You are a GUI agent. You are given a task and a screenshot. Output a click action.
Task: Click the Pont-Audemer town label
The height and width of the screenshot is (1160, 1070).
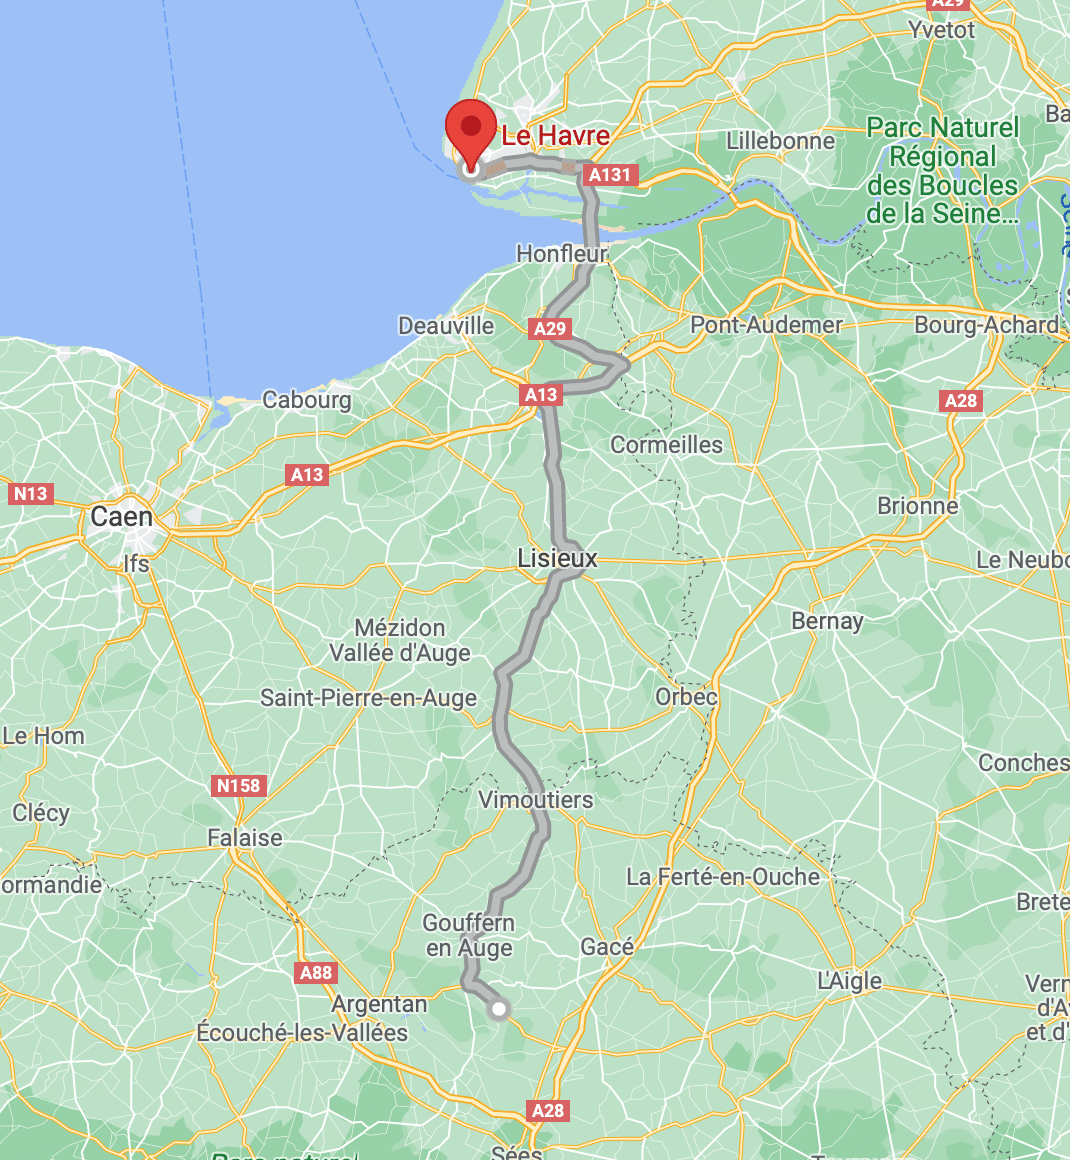(x=767, y=325)
